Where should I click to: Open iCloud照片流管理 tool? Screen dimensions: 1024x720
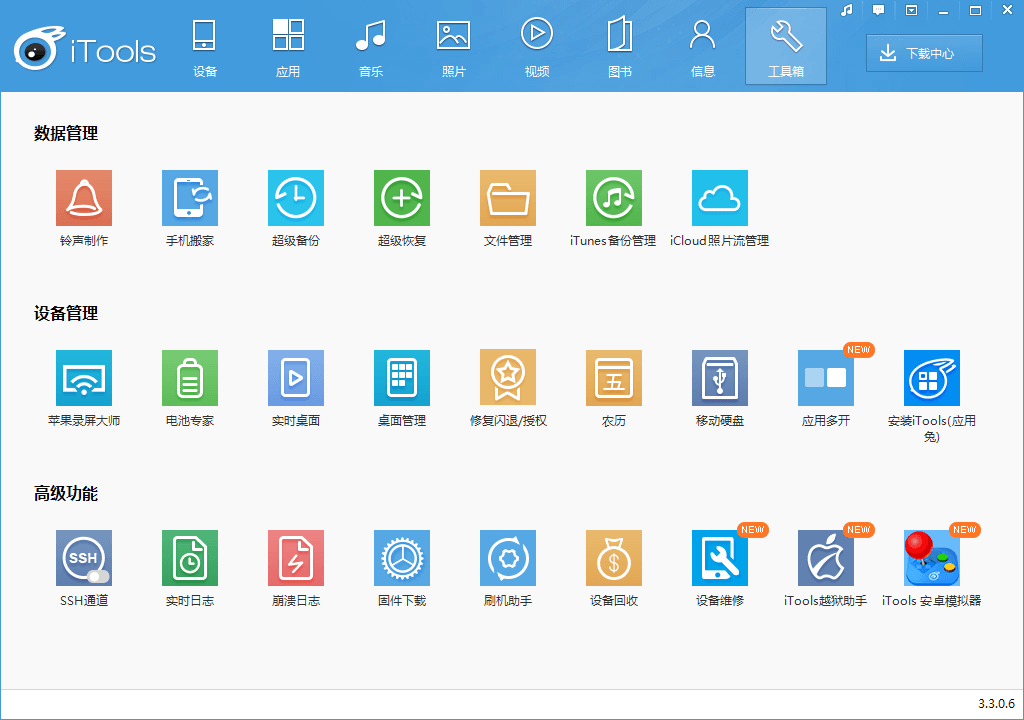point(720,198)
